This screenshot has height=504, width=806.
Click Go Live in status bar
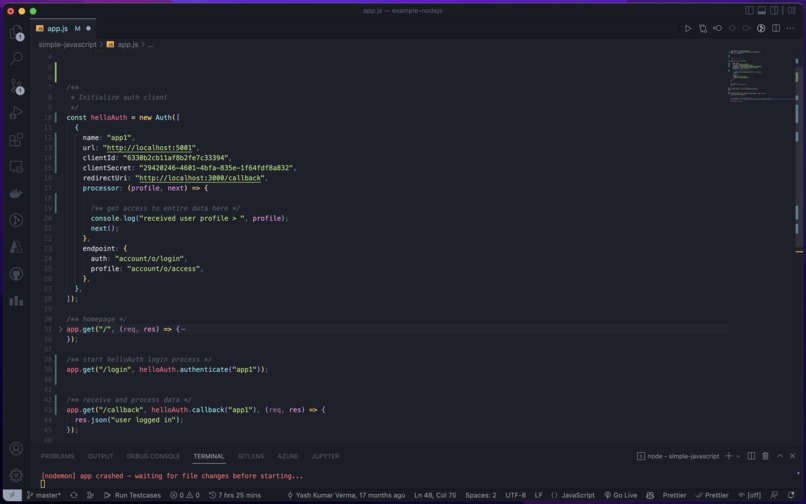[x=621, y=495]
